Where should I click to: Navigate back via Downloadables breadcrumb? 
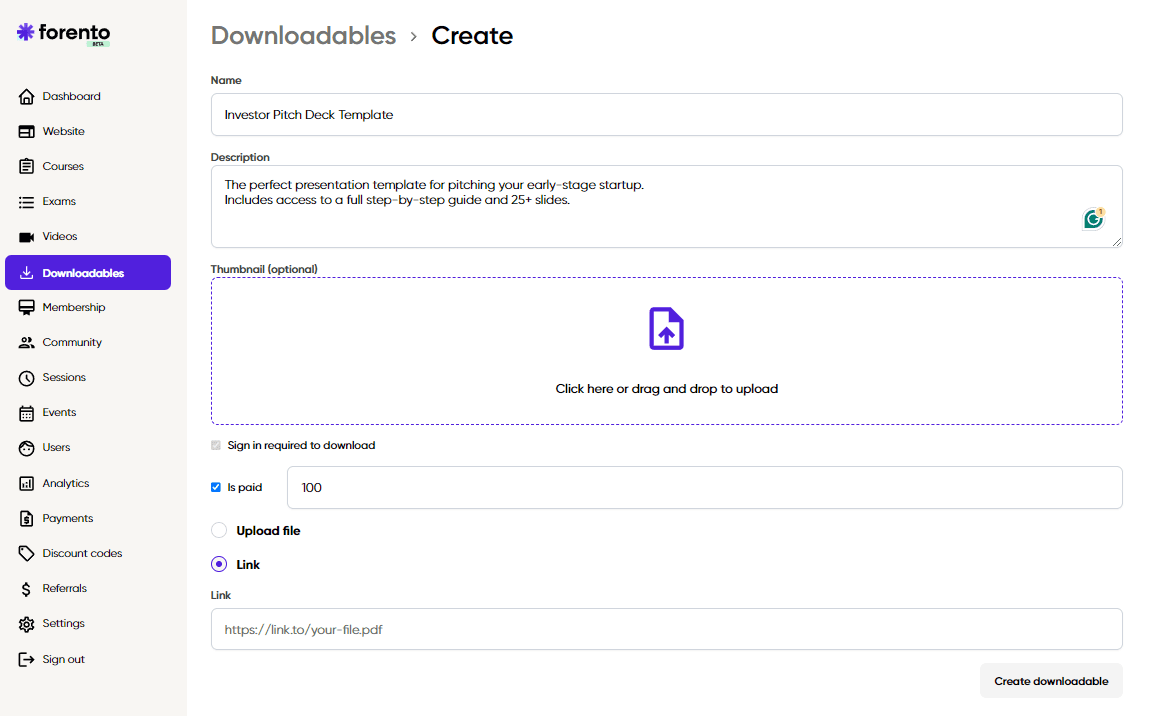point(303,36)
